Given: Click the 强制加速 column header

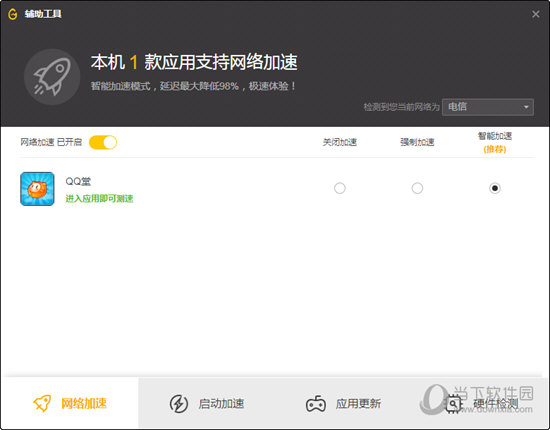Looking at the screenshot, I should coord(417,142).
